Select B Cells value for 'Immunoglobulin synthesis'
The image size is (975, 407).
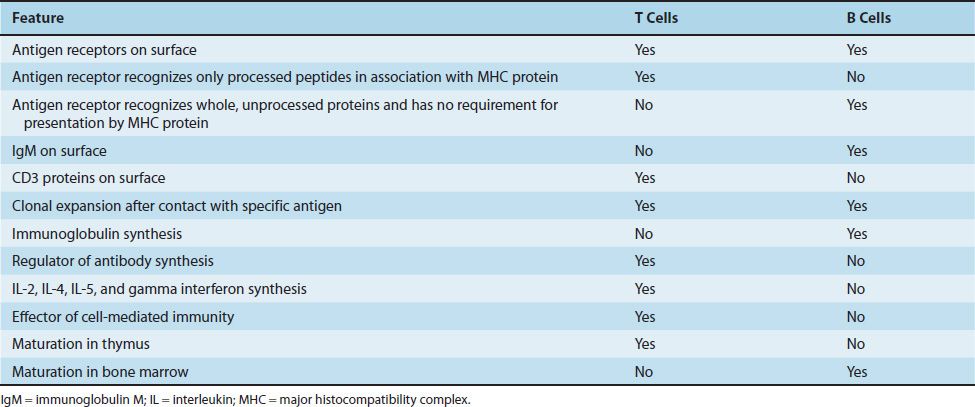coord(858,234)
